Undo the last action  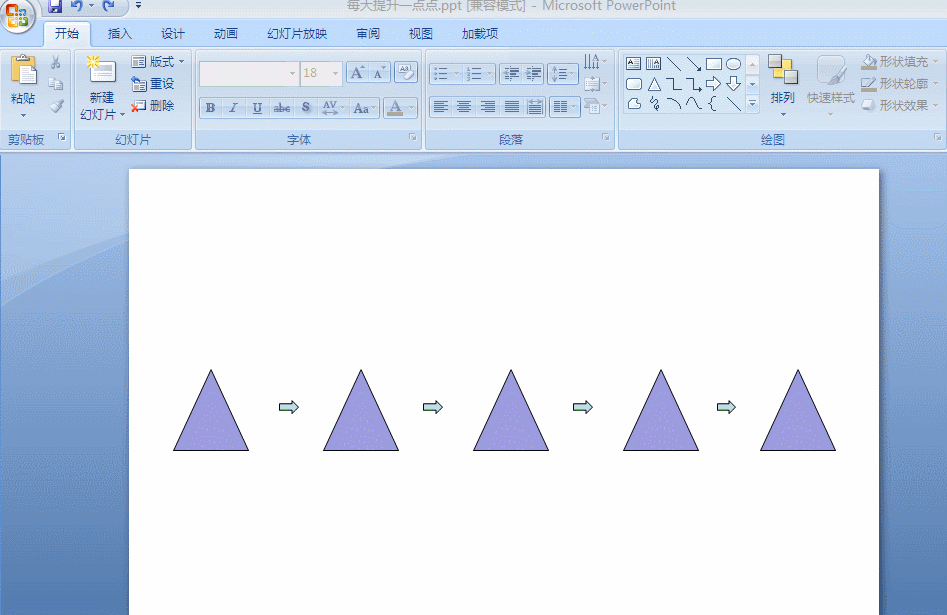tap(77, 6)
